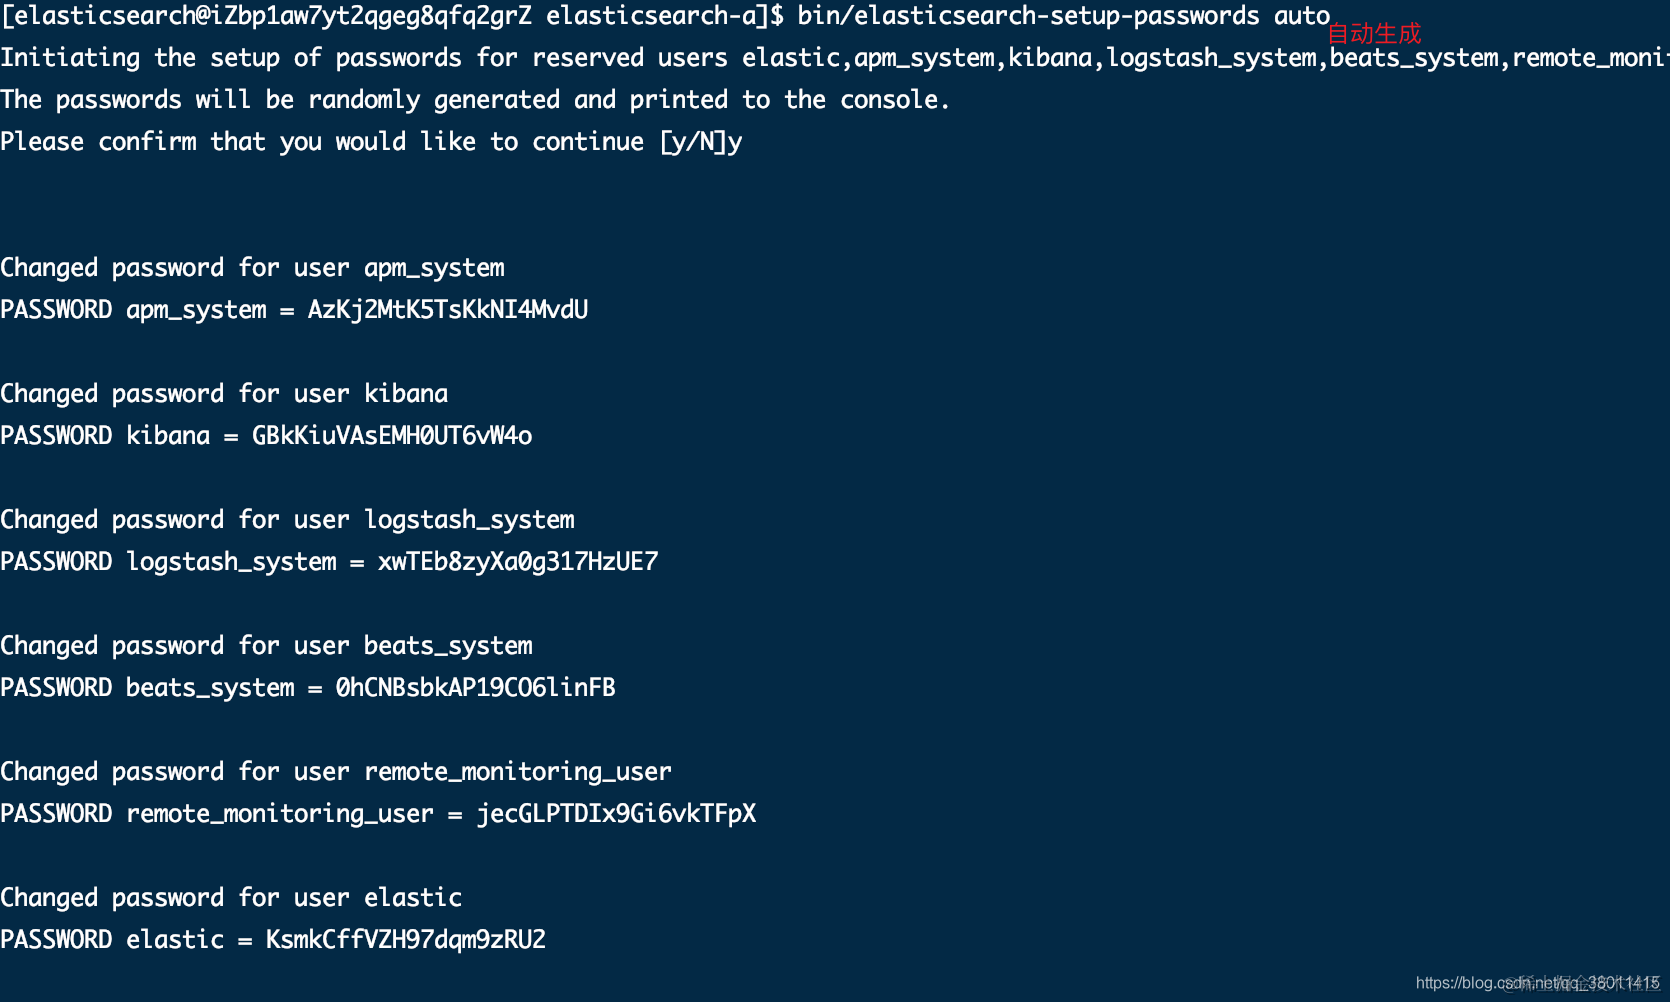Click the shell prompt hostname text
Screen dimensions: 1670x1002
coord(370,16)
